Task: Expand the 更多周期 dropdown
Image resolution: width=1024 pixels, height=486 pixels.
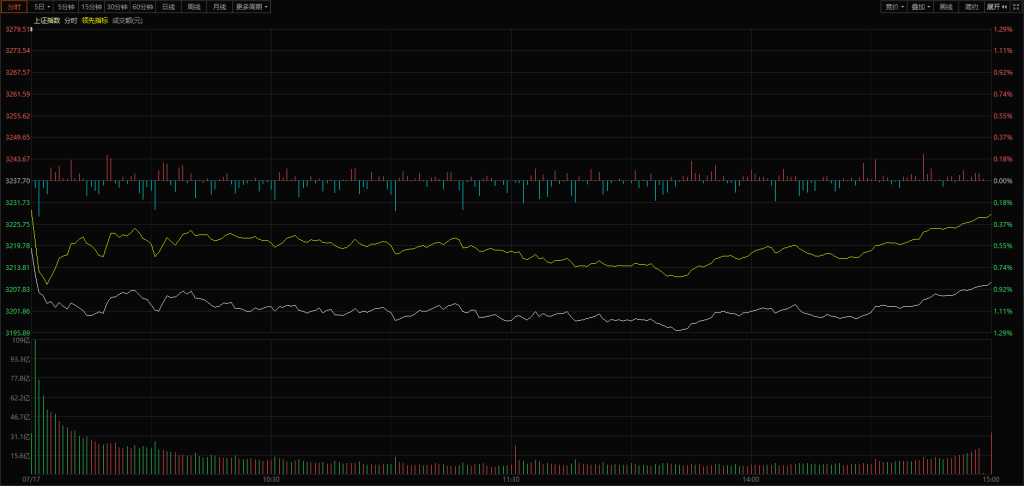Action: [x=251, y=7]
